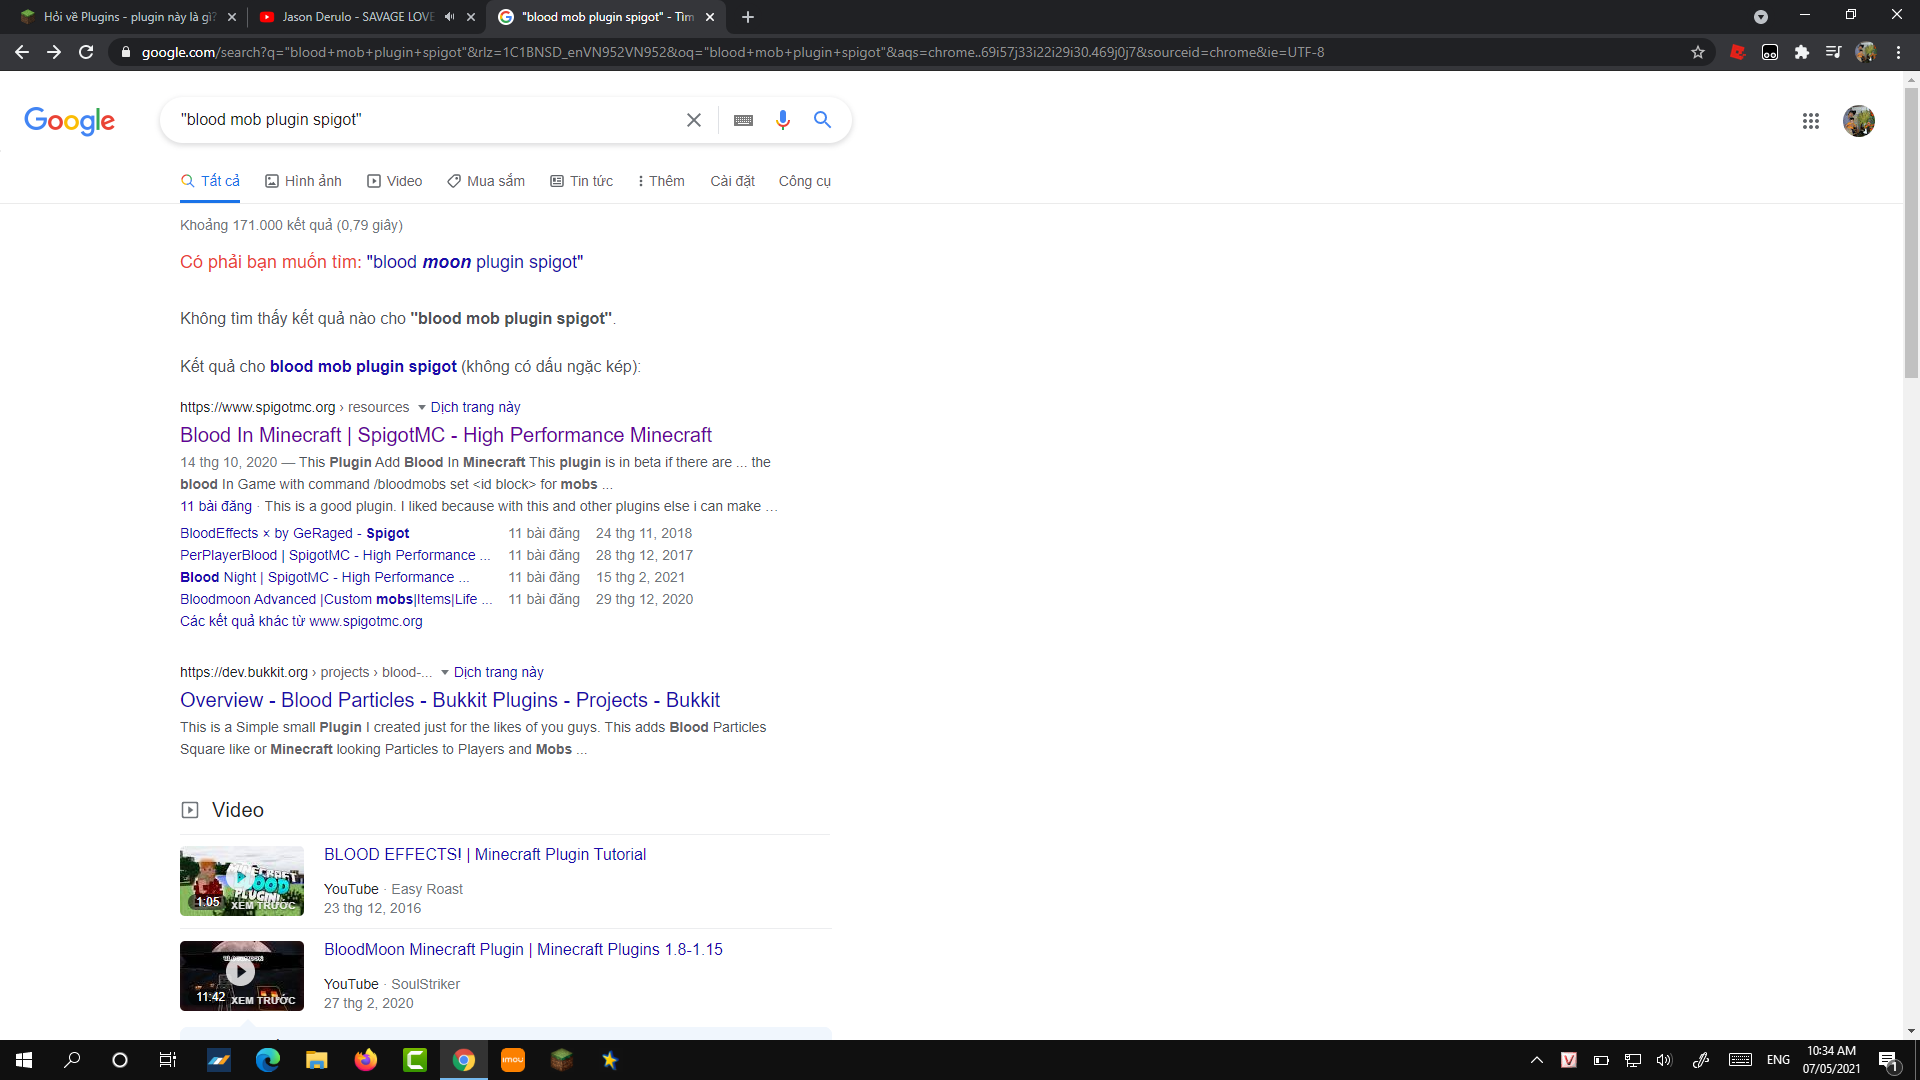Reload the page
Screen dimensions: 1920x1080
(x=86, y=52)
